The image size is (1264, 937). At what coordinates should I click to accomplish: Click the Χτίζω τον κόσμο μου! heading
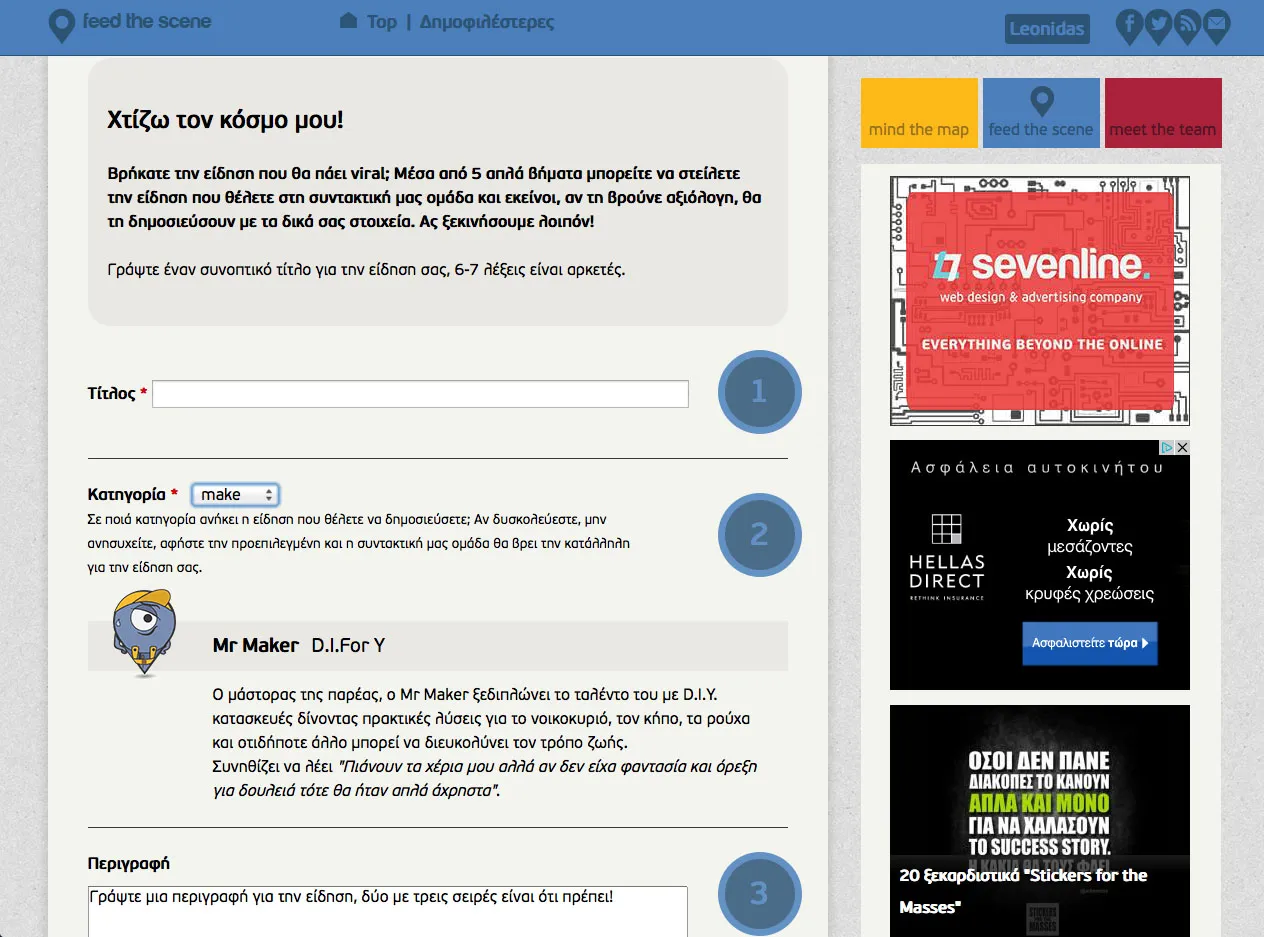tap(225, 120)
